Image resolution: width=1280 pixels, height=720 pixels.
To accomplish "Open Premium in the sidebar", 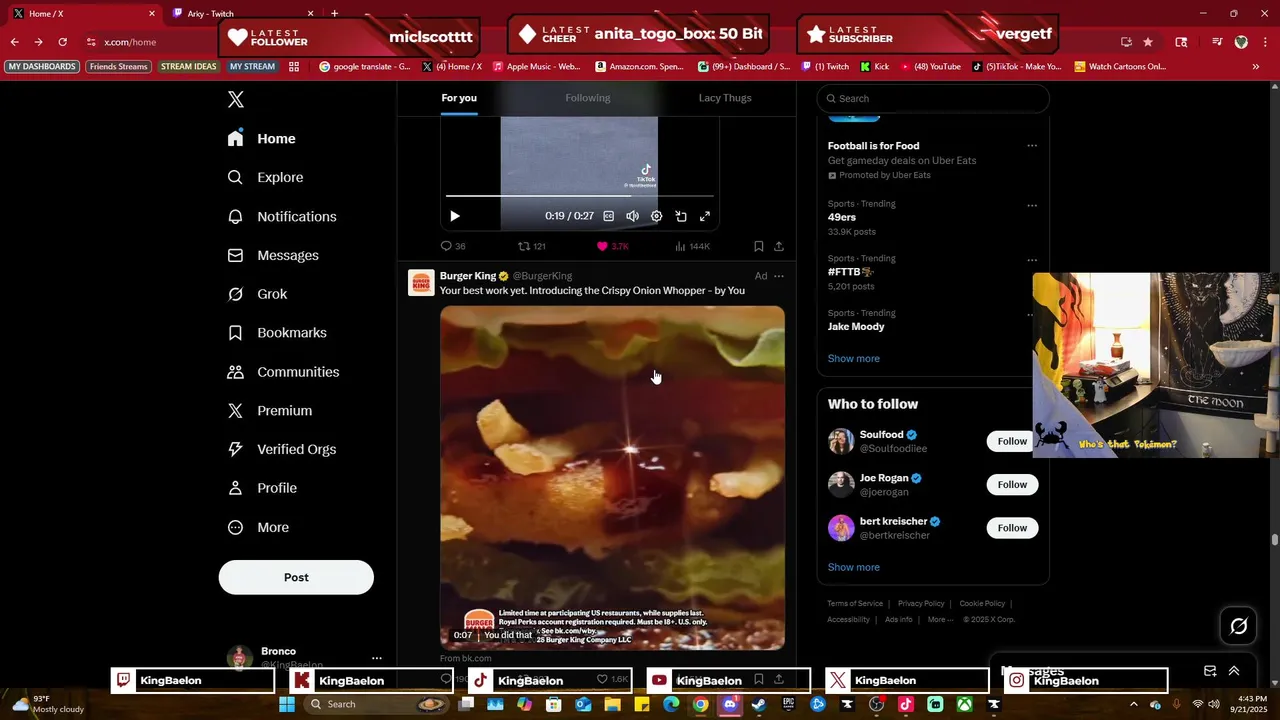I will point(269,410).
